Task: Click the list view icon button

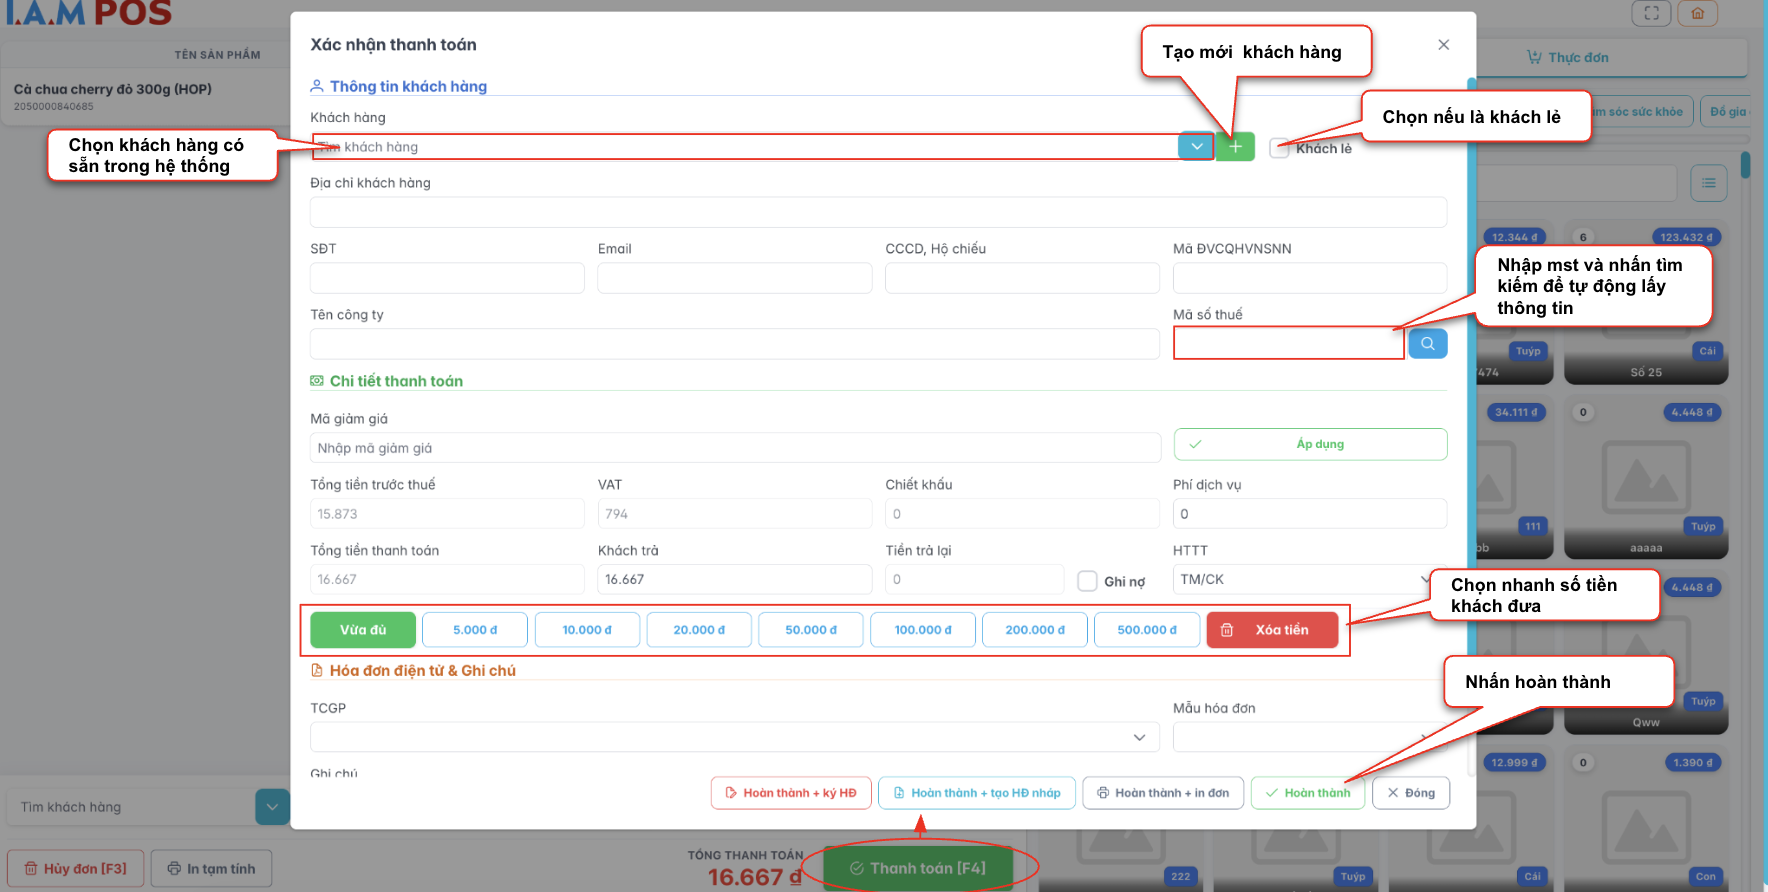Action: coord(1708,183)
